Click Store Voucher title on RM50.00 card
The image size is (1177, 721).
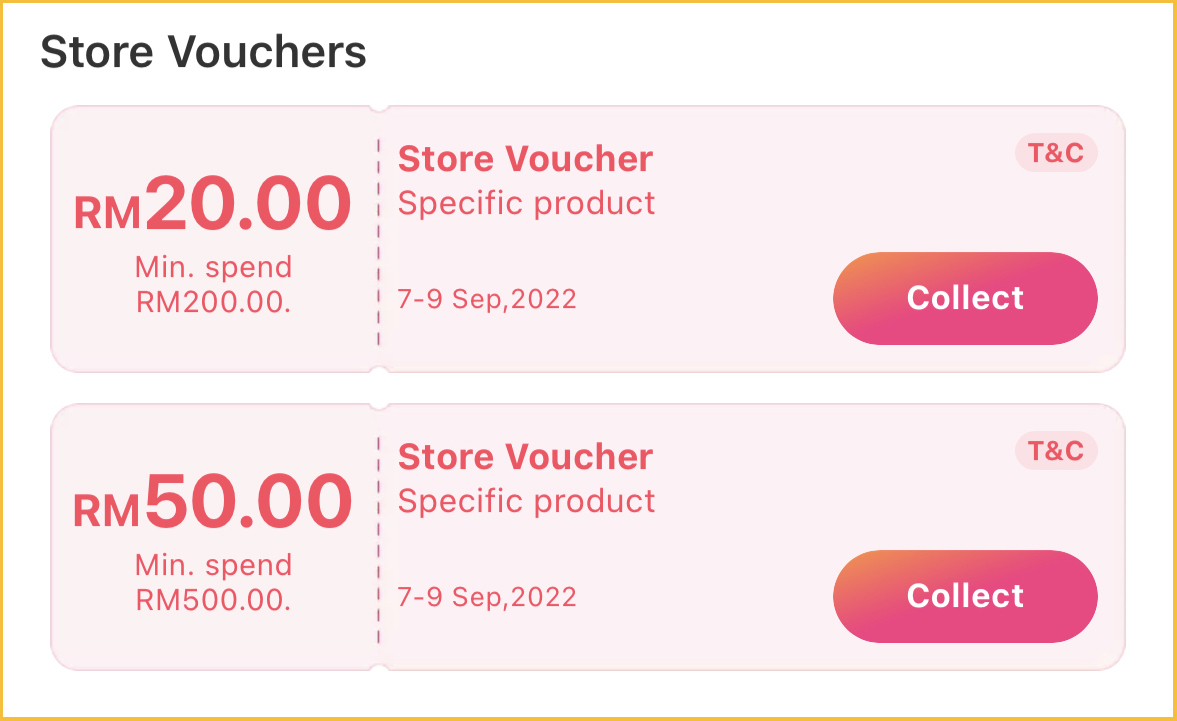[525, 457]
